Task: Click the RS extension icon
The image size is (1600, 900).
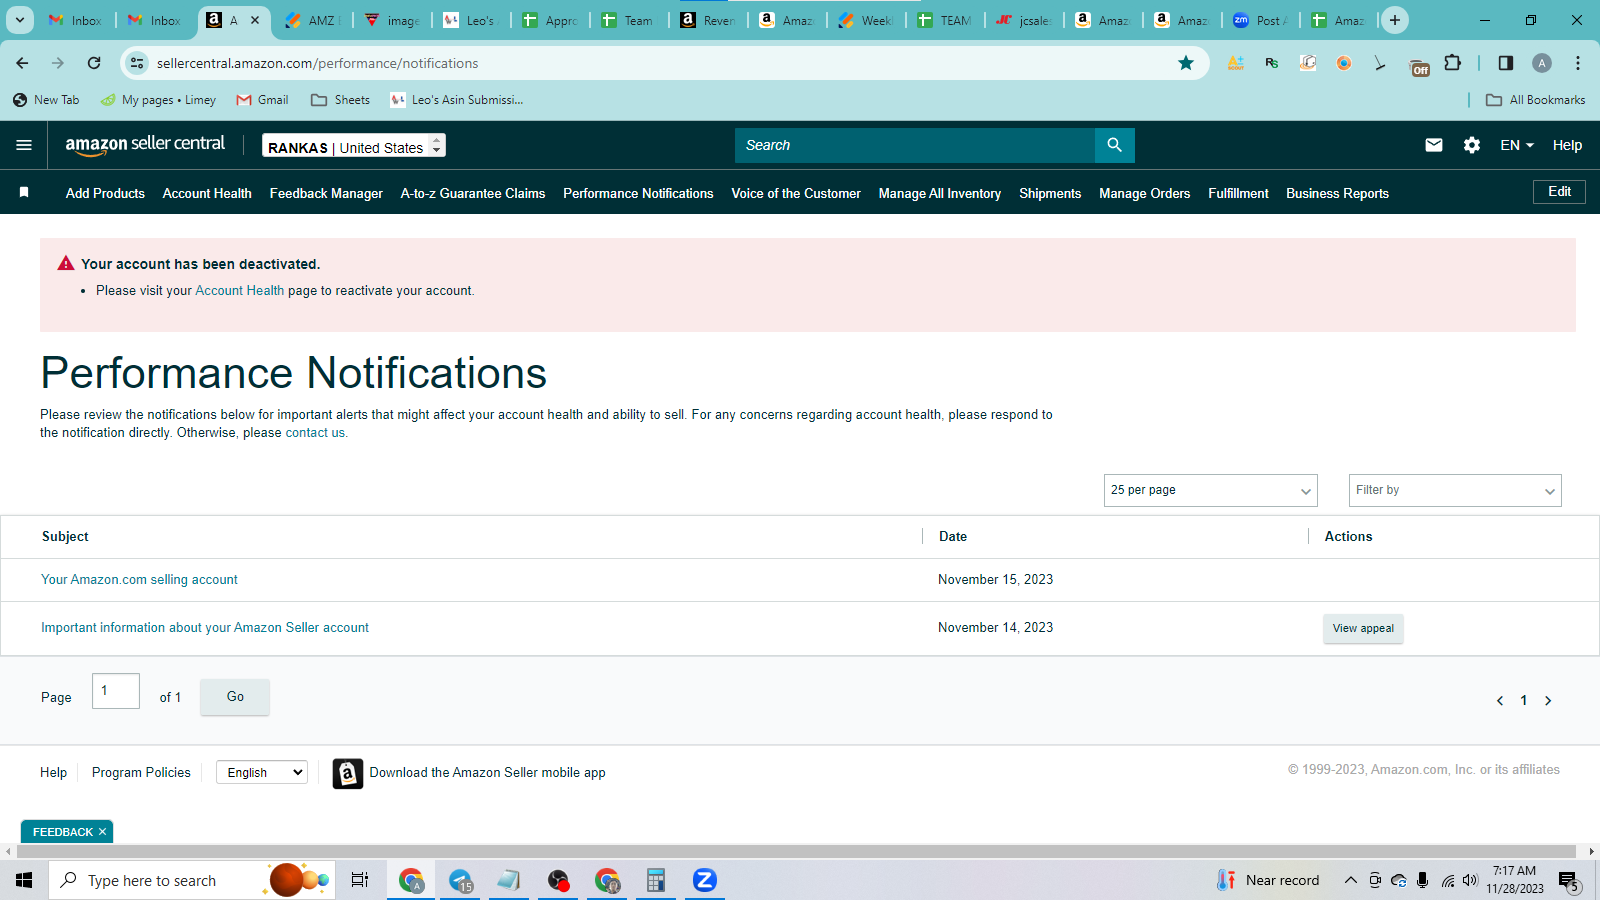Action: 1272,63
